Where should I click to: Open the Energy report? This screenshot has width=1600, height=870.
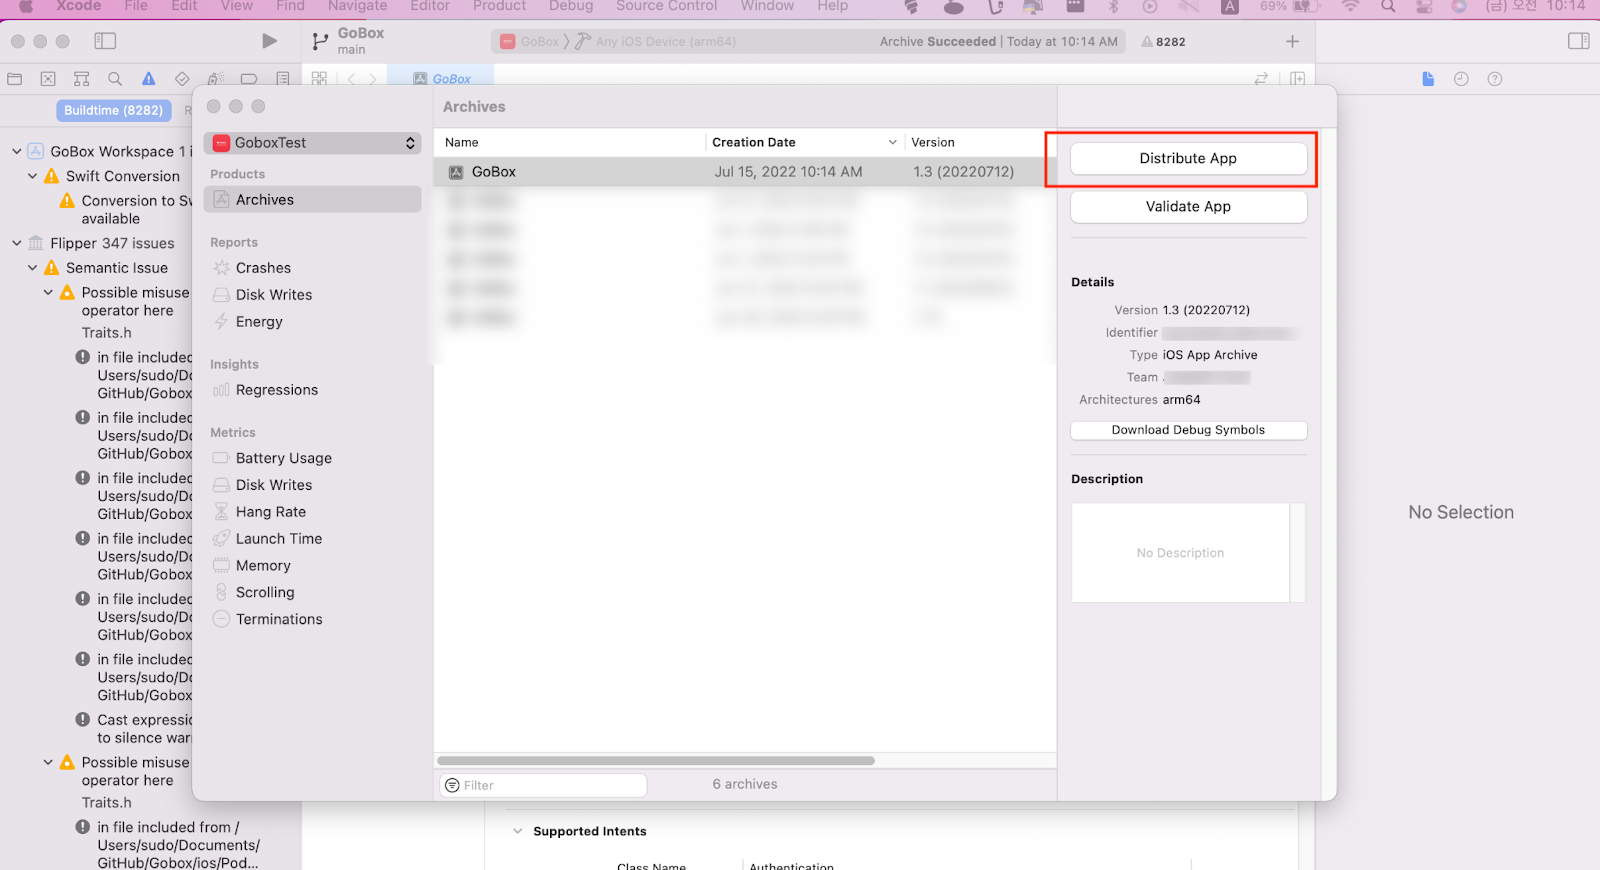click(x=259, y=322)
